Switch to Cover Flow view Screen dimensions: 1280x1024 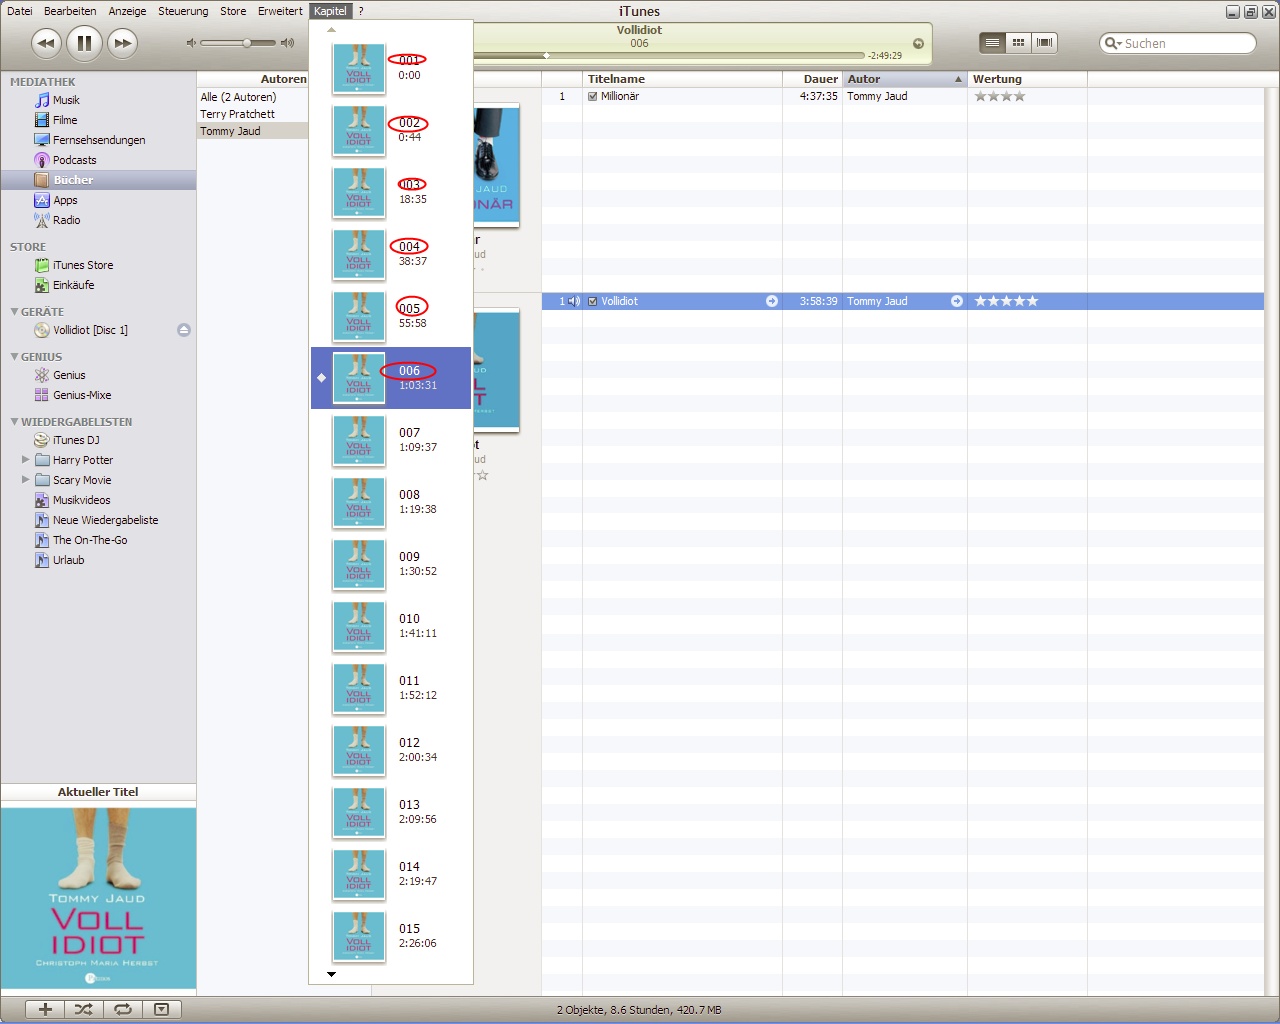pyautogui.click(x=1044, y=43)
